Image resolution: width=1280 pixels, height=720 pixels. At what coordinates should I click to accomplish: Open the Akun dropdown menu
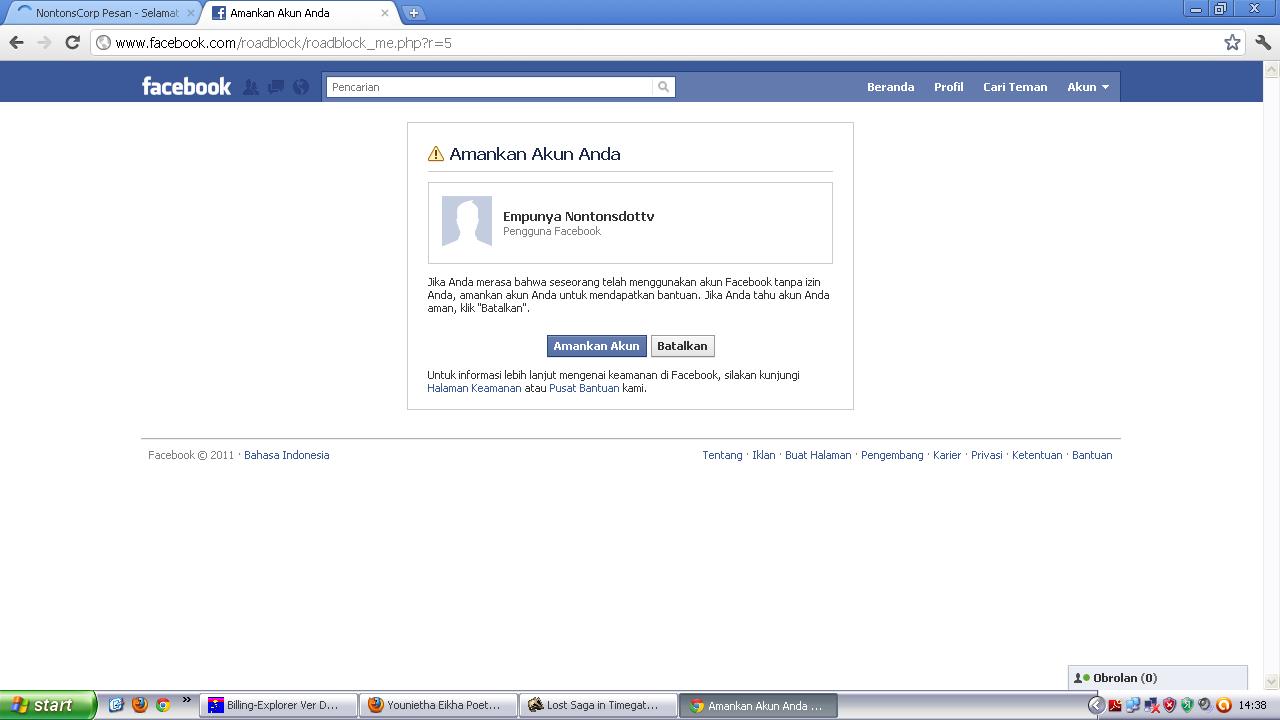coord(1088,87)
